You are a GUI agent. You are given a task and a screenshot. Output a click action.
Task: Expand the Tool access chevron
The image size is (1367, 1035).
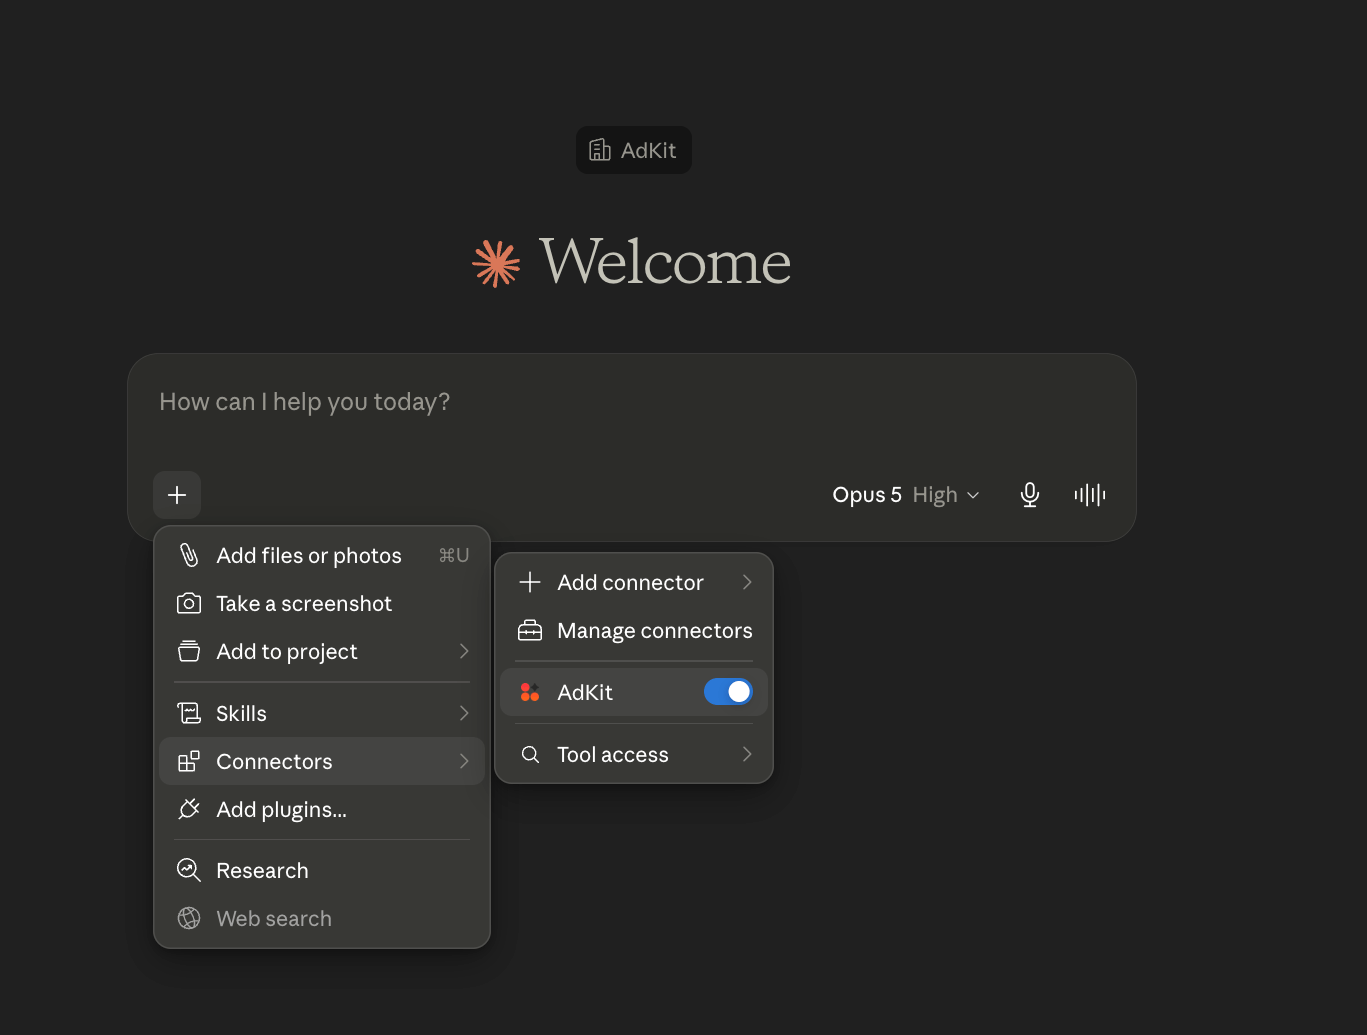click(x=747, y=755)
